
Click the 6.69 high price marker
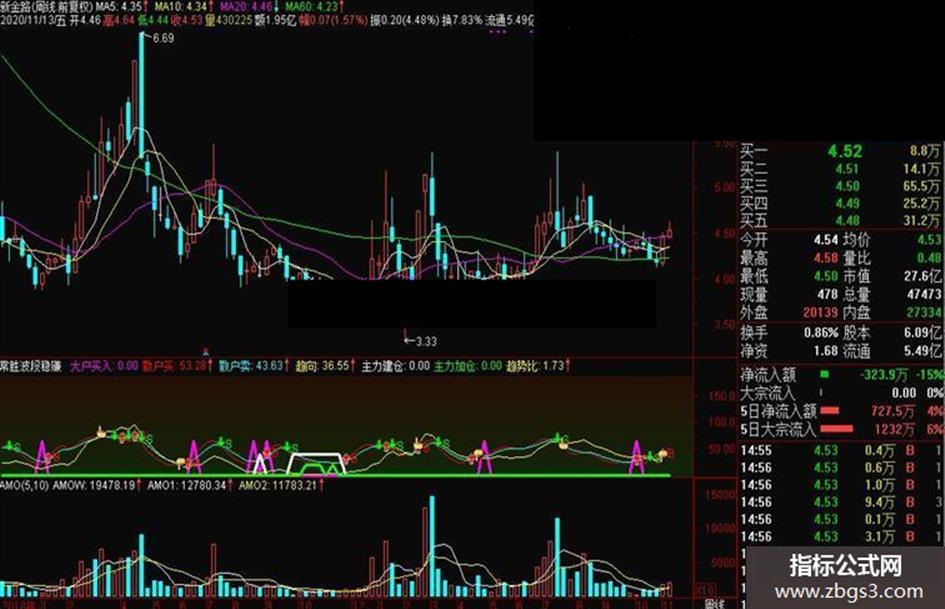point(163,38)
